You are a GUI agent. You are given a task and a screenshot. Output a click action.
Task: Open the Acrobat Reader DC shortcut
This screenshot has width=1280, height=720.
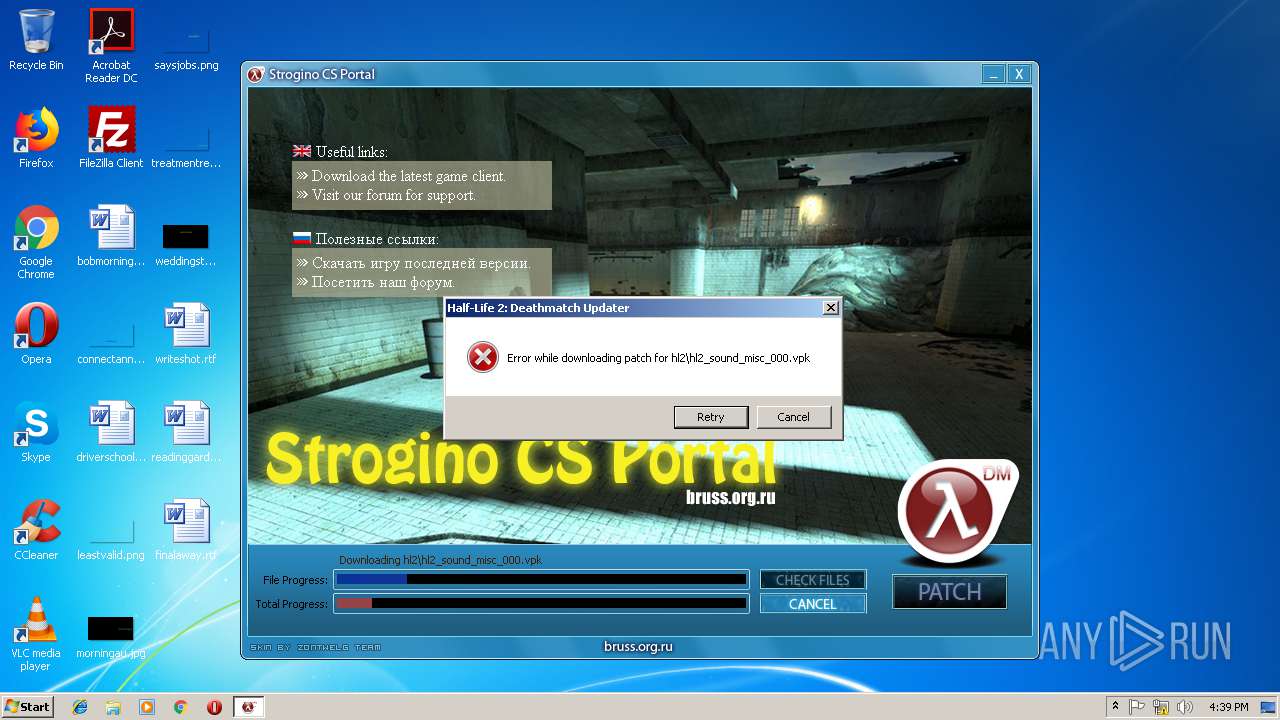coord(111,46)
